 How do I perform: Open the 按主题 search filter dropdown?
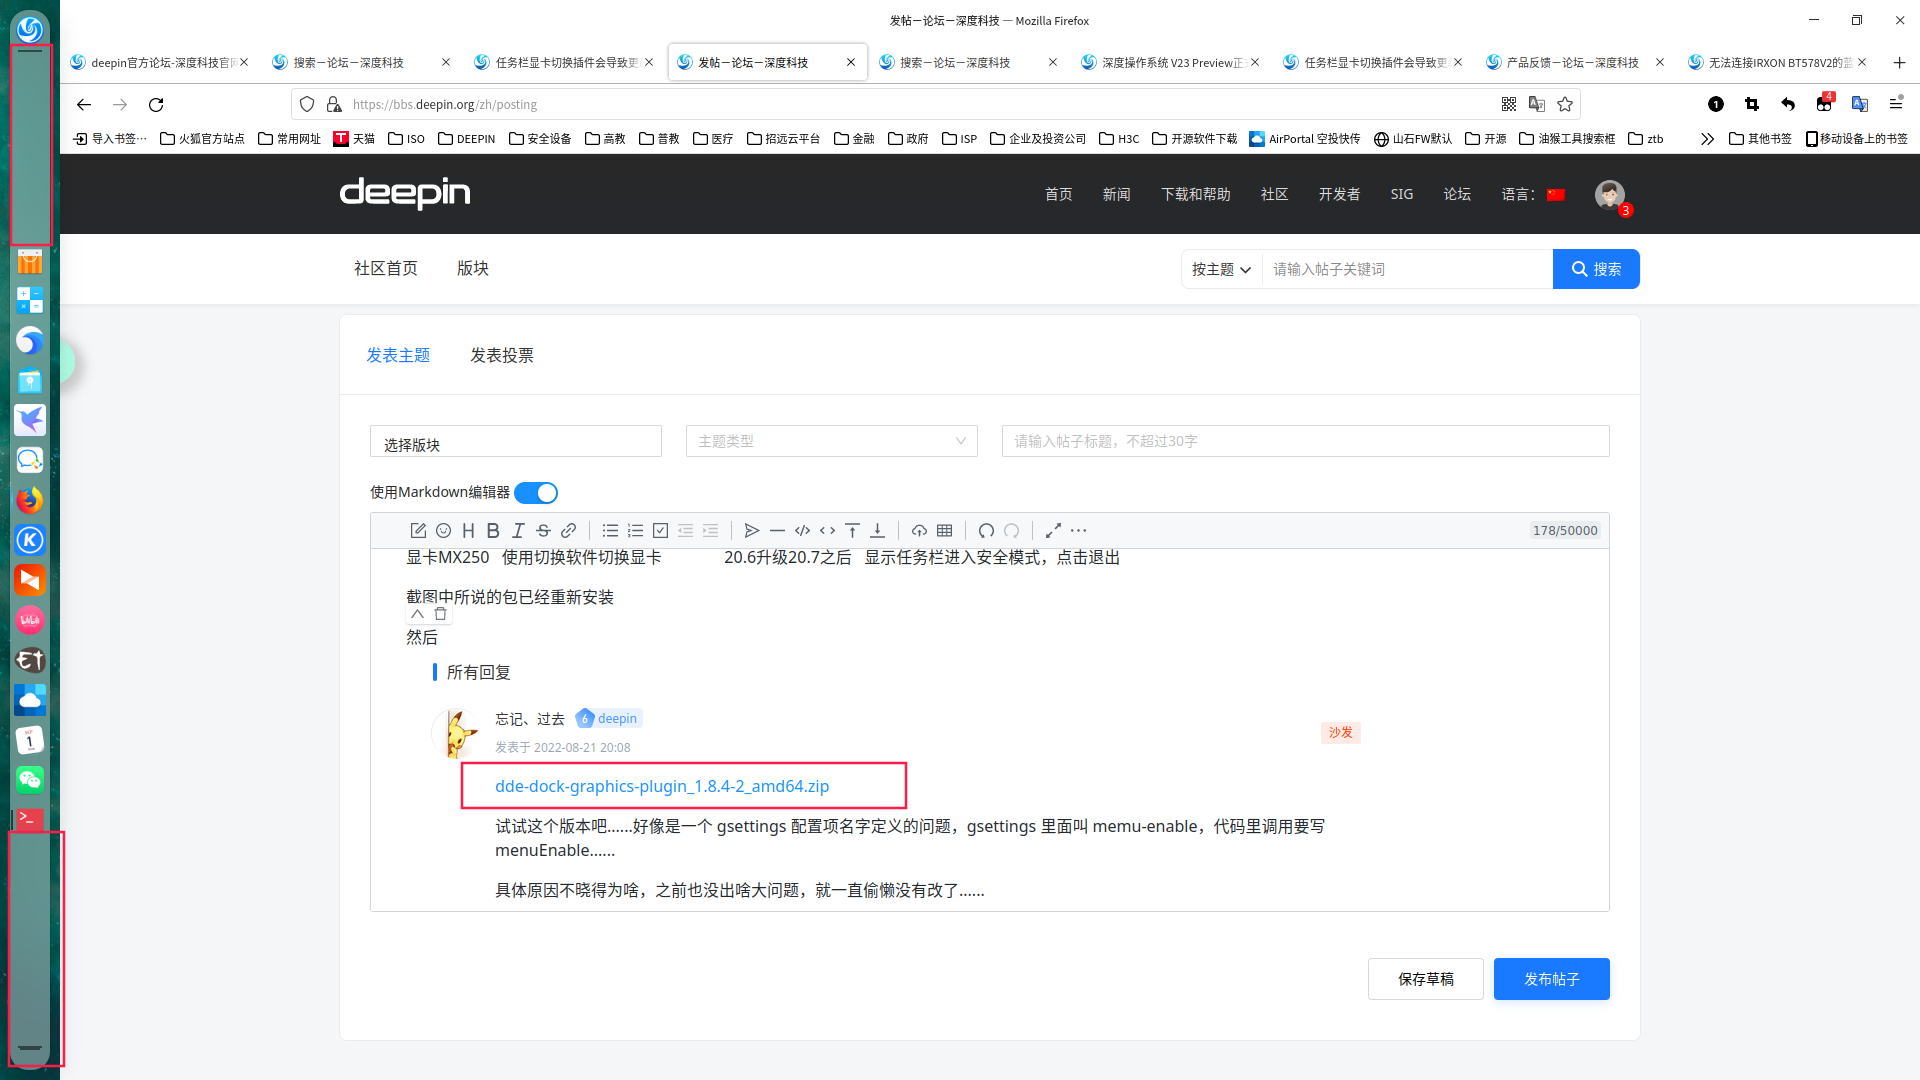click(1220, 269)
